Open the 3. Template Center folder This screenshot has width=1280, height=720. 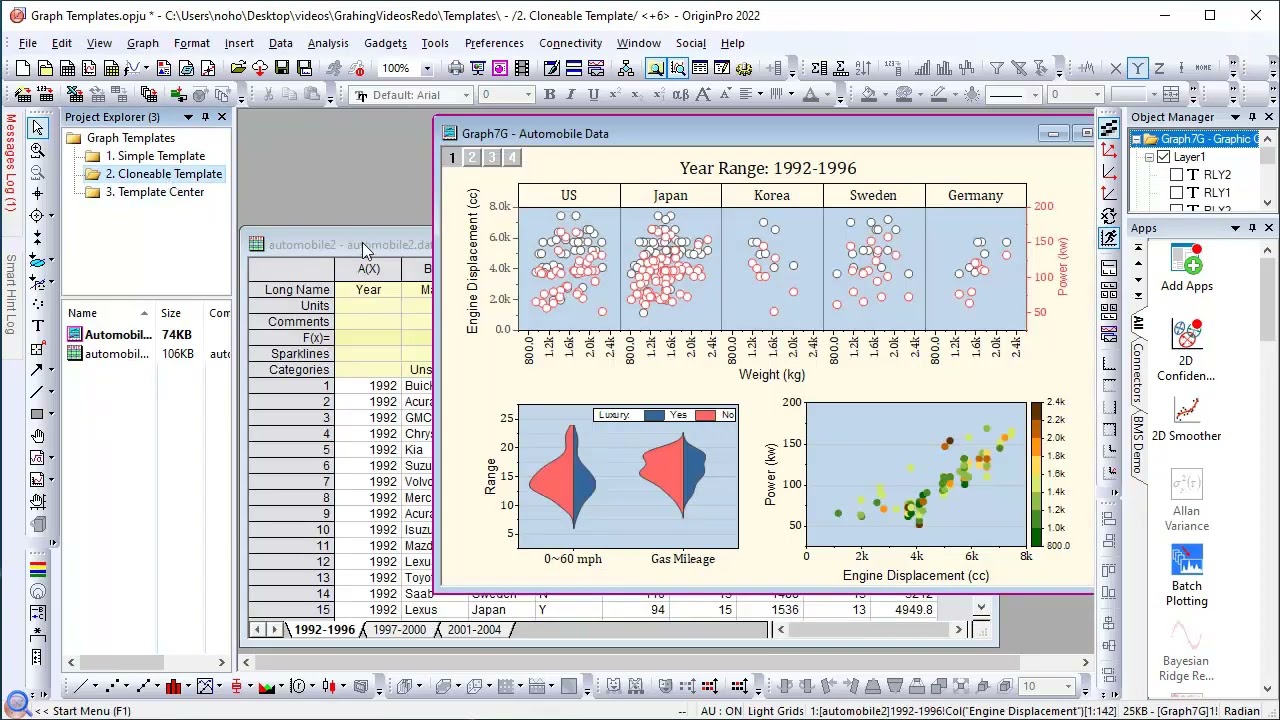155,192
